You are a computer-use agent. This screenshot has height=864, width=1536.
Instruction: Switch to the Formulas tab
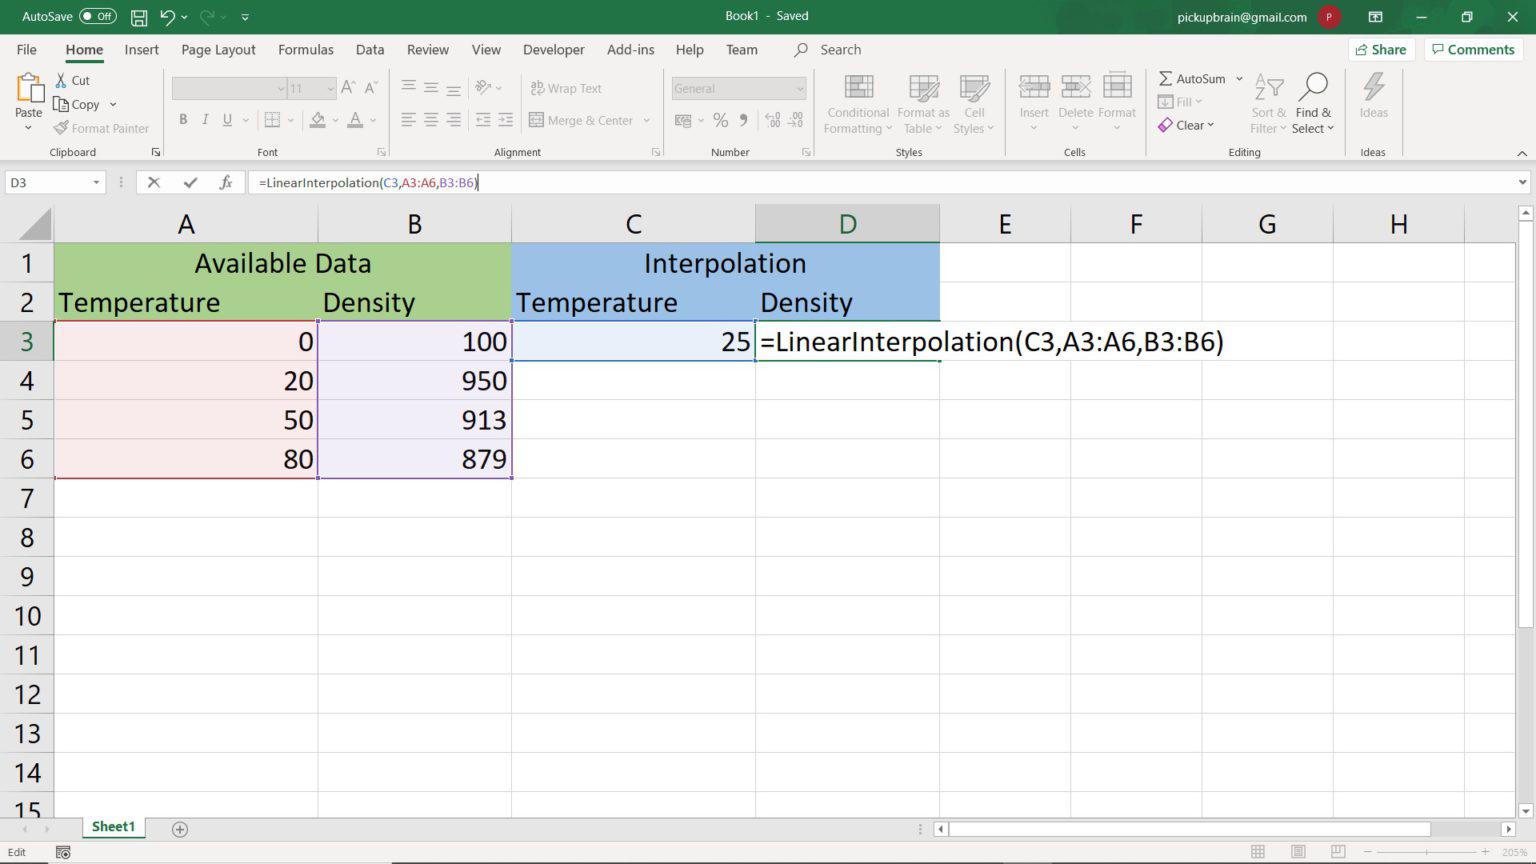point(305,49)
